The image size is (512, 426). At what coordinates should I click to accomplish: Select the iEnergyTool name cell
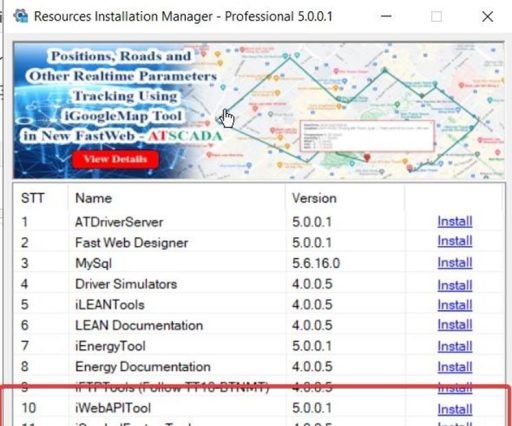[110, 346]
